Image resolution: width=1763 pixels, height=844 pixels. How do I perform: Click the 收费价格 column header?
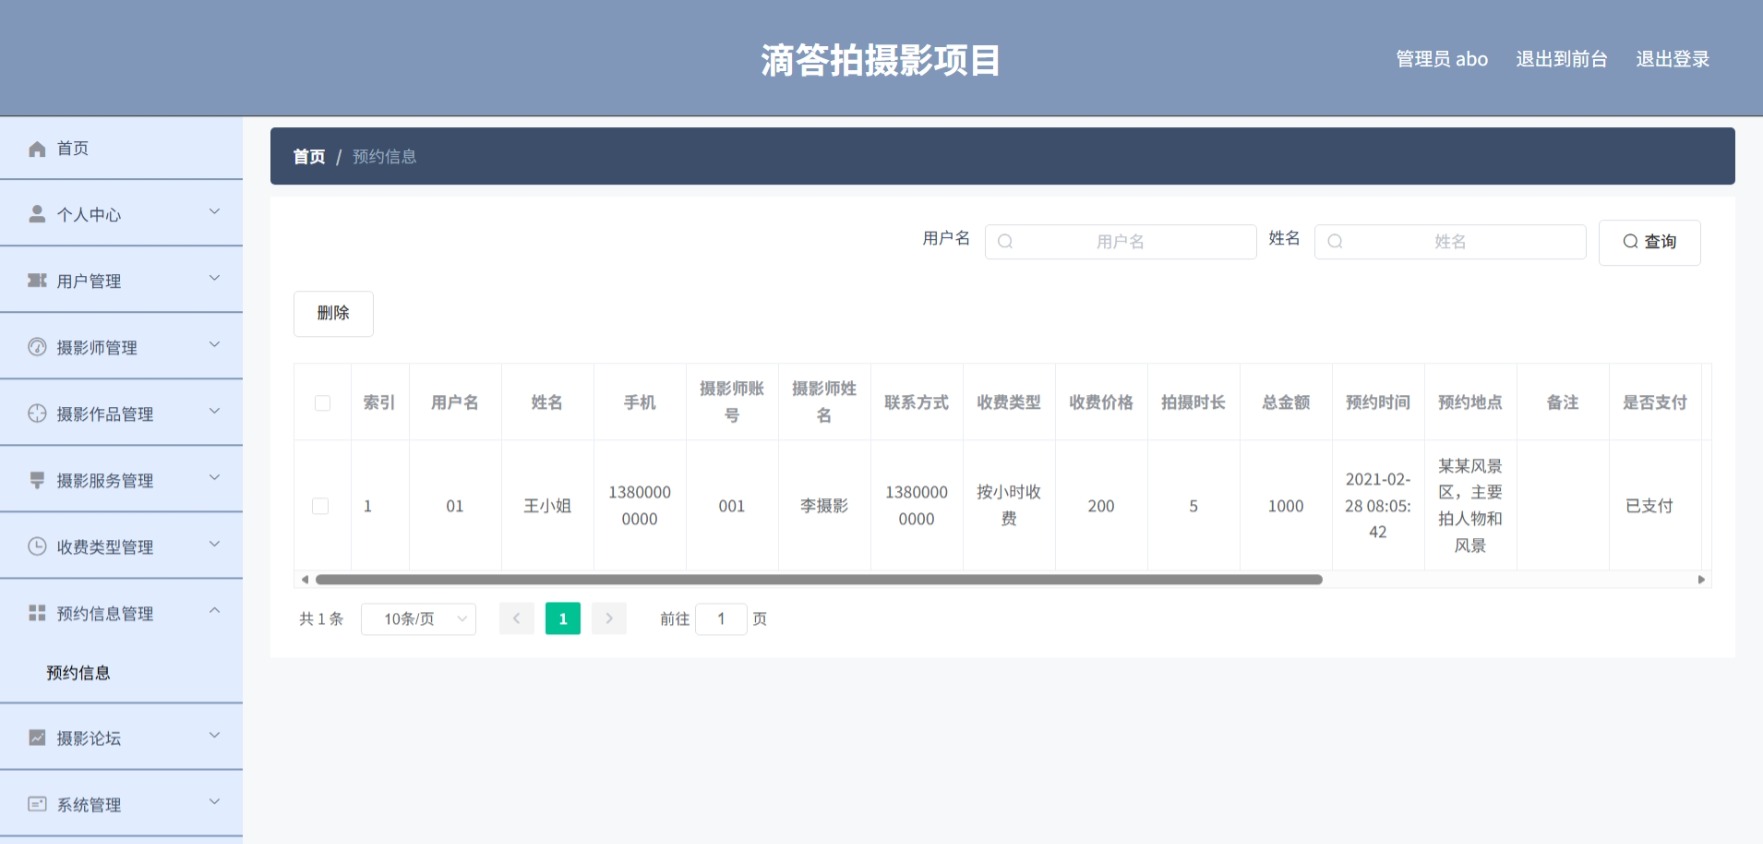1101,402
